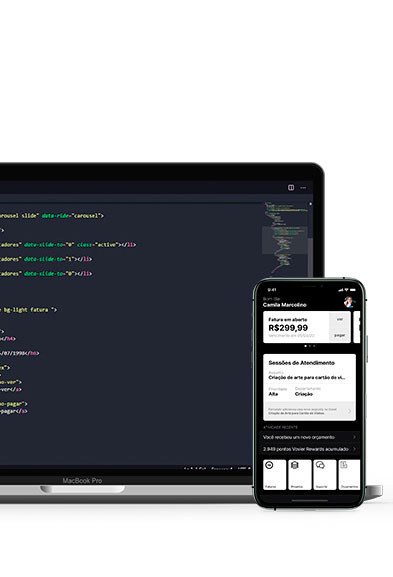Click the code line containing data-ride="carousel"
Image resolution: width=393 pixels, height=577 pixels.
[52, 216]
